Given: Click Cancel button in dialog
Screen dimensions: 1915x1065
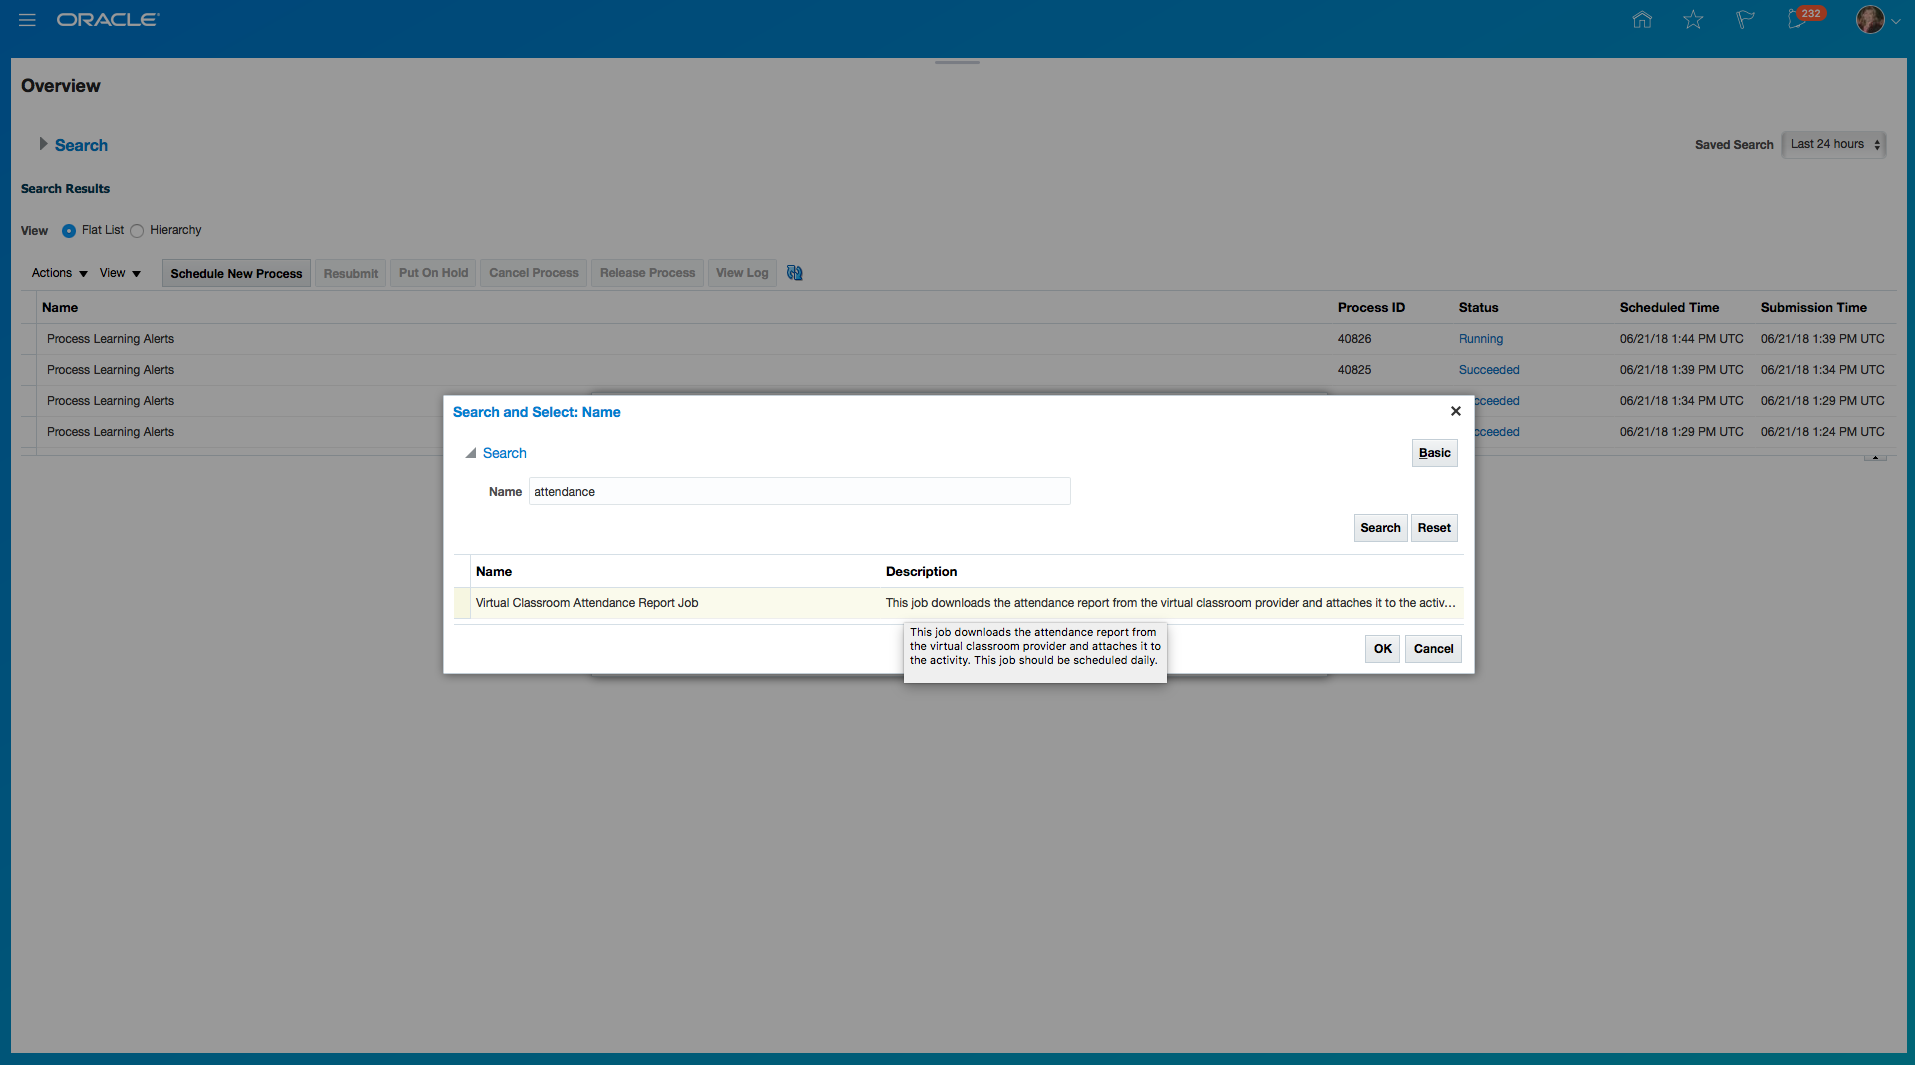Looking at the screenshot, I should point(1433,649).
